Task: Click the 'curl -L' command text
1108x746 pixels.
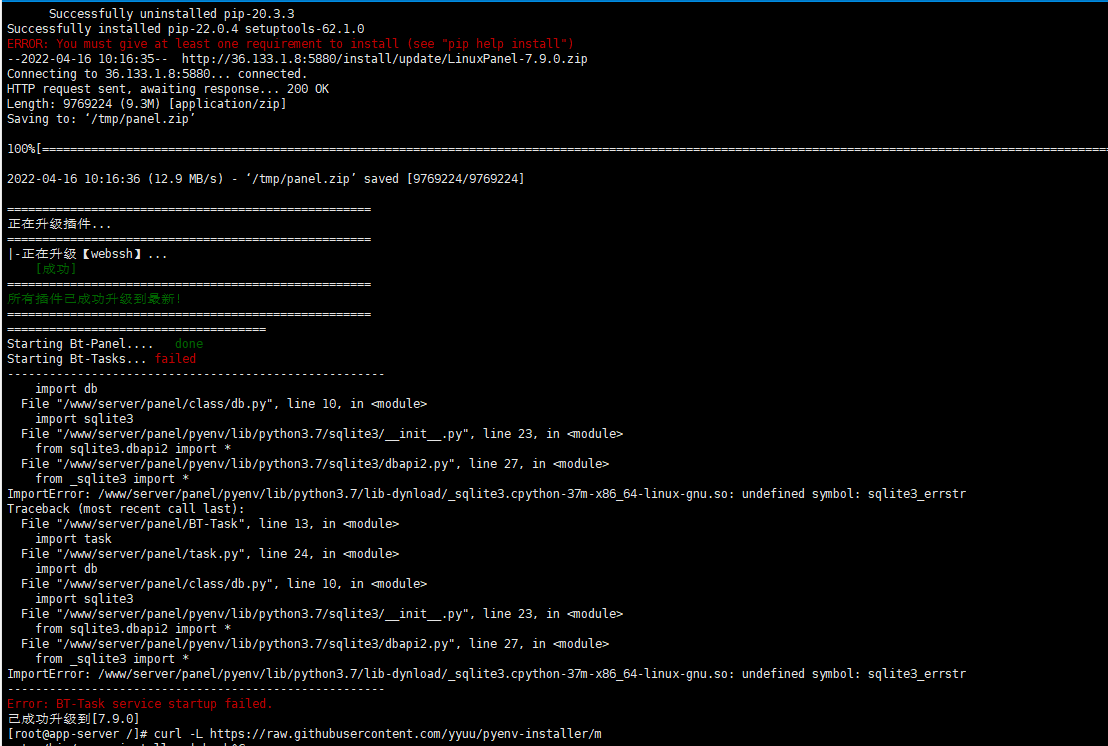Action: point(178,734)
